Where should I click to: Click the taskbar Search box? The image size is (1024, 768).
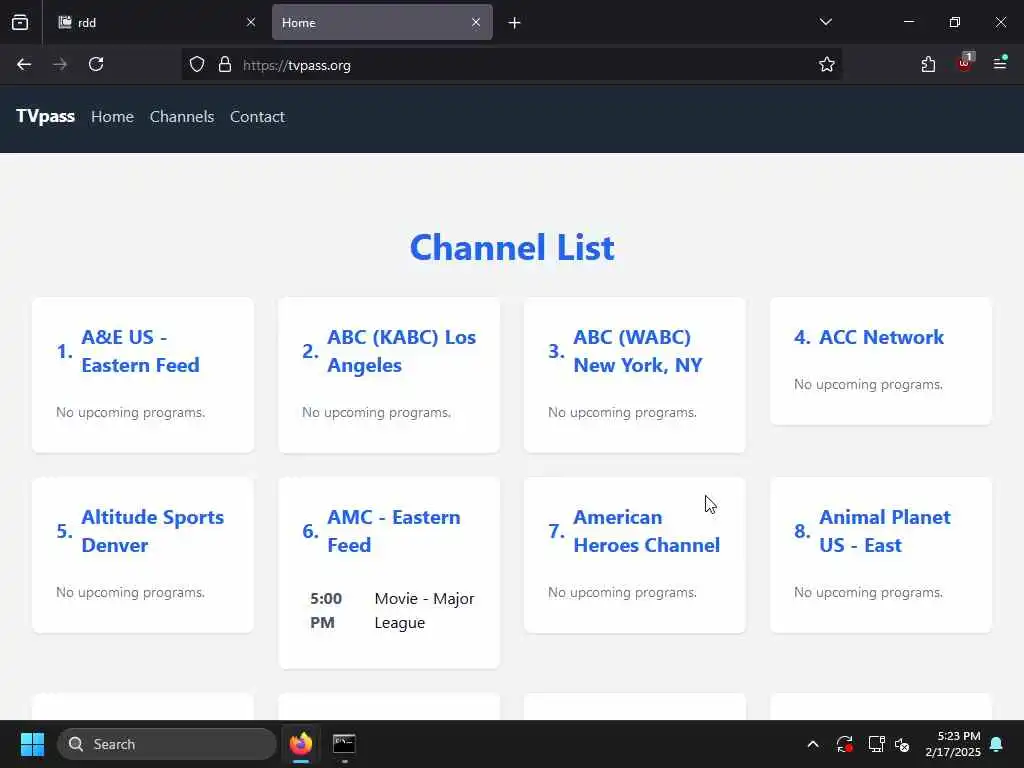tap(167, 744)
